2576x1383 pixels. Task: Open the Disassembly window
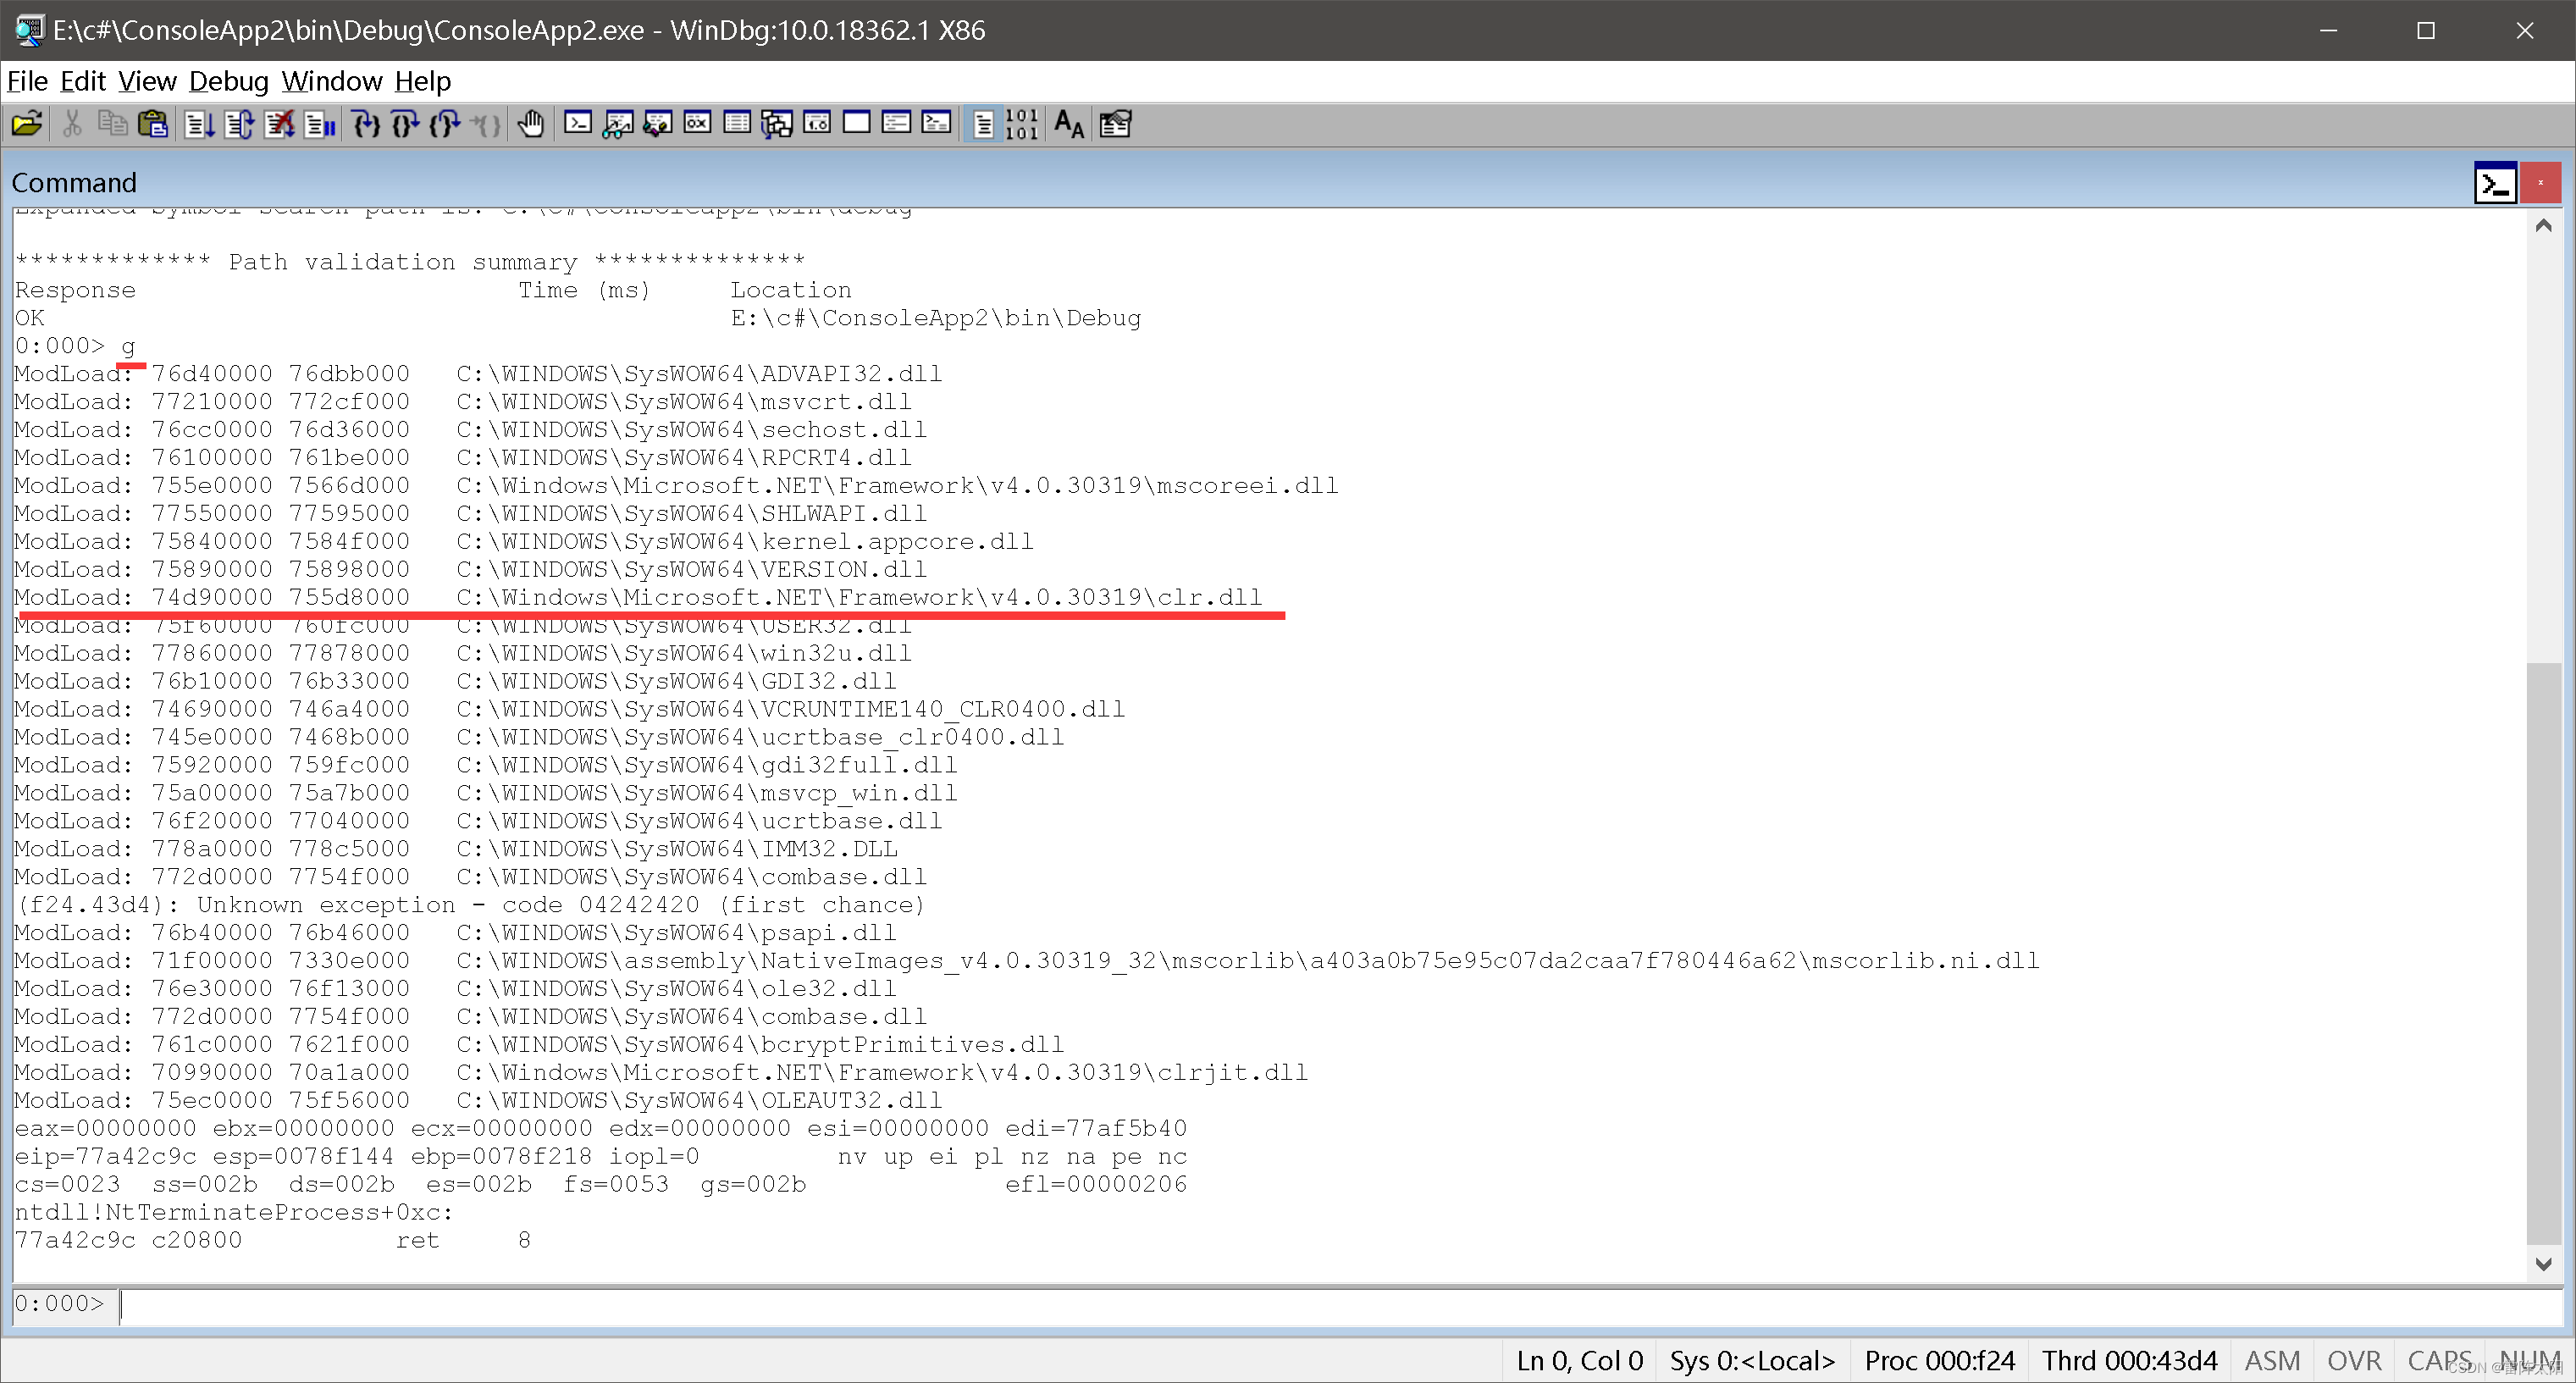817,123
